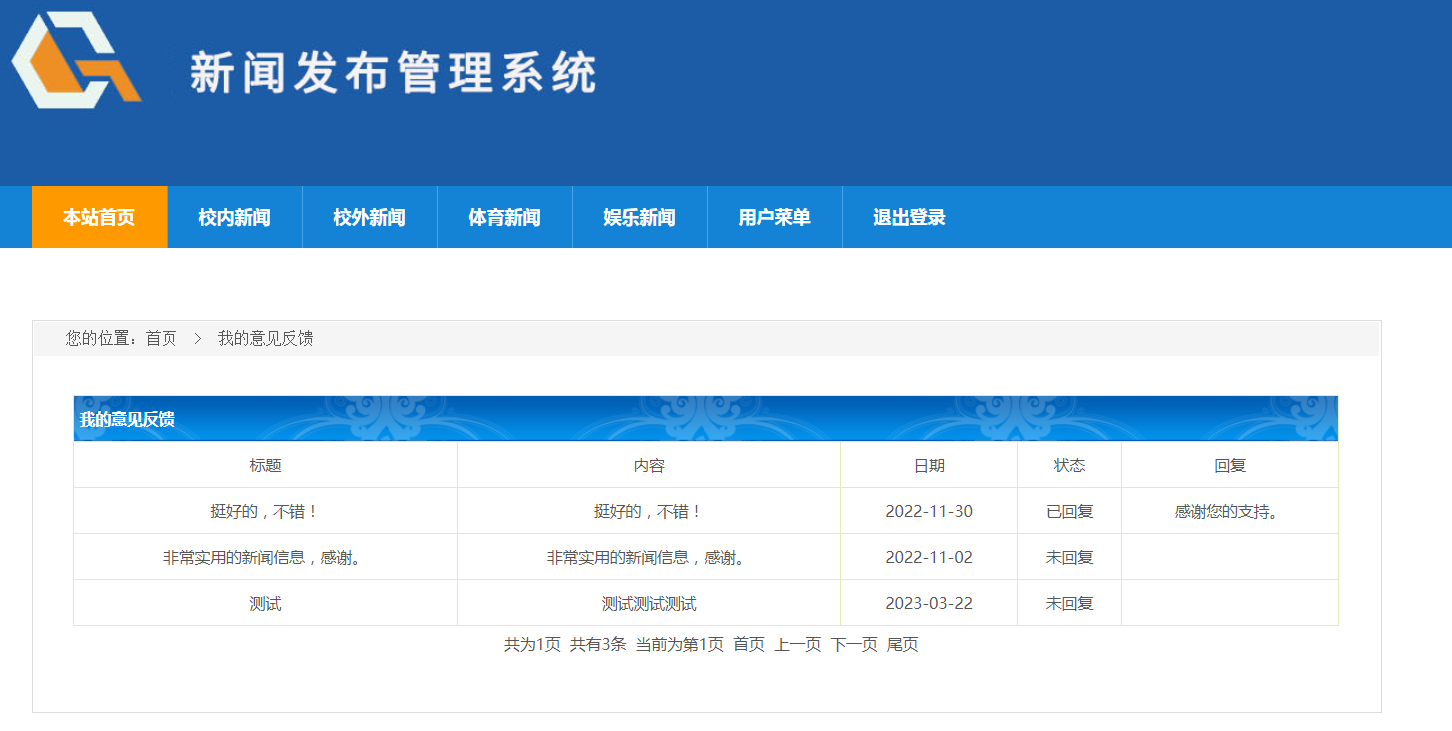Click the 标题 column header
Viewport: 1452px width, 731px height.
pos(265,465)
